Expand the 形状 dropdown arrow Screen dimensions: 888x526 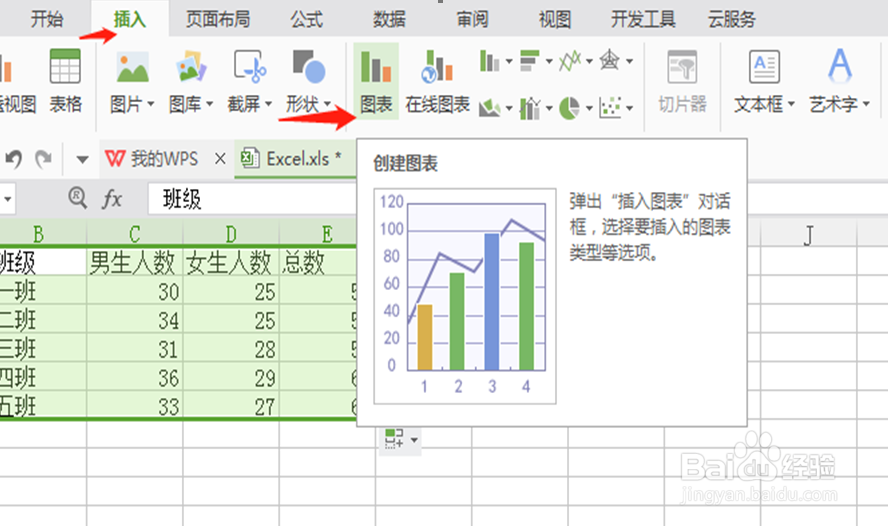click(x=327, y=104)
